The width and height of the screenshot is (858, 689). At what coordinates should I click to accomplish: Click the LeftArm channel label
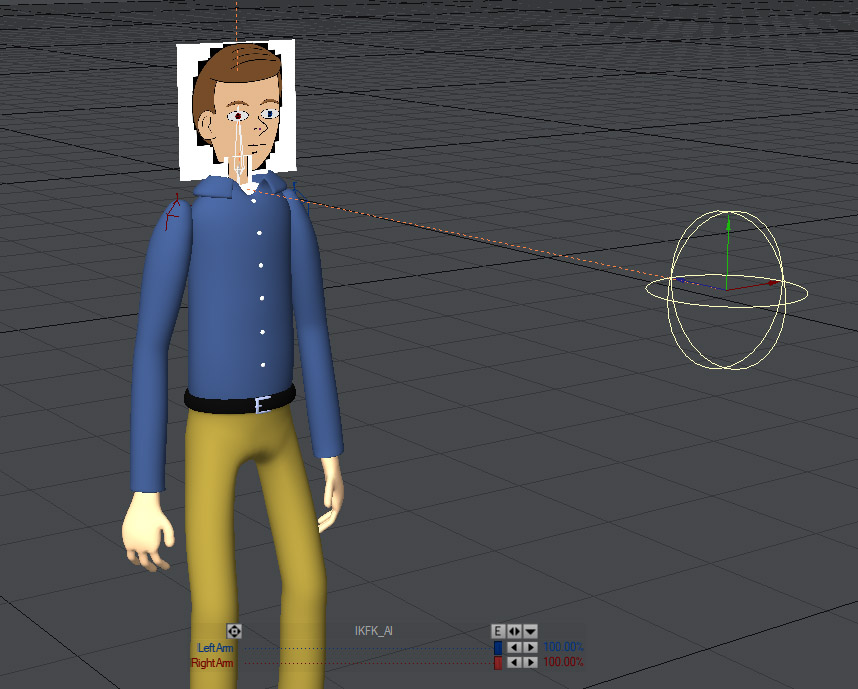[215, 648]
